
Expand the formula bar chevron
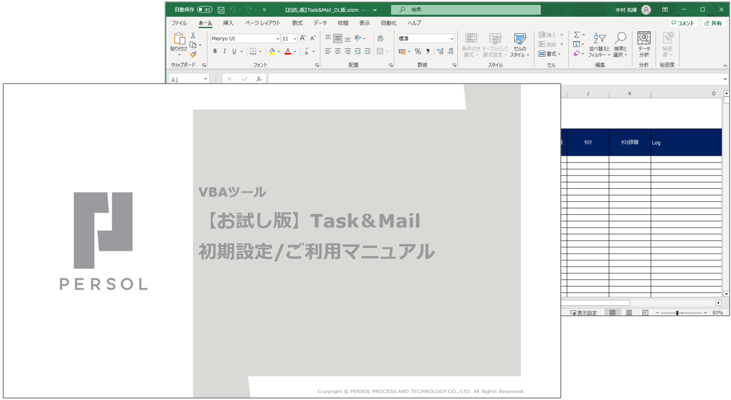coord(725,79)
